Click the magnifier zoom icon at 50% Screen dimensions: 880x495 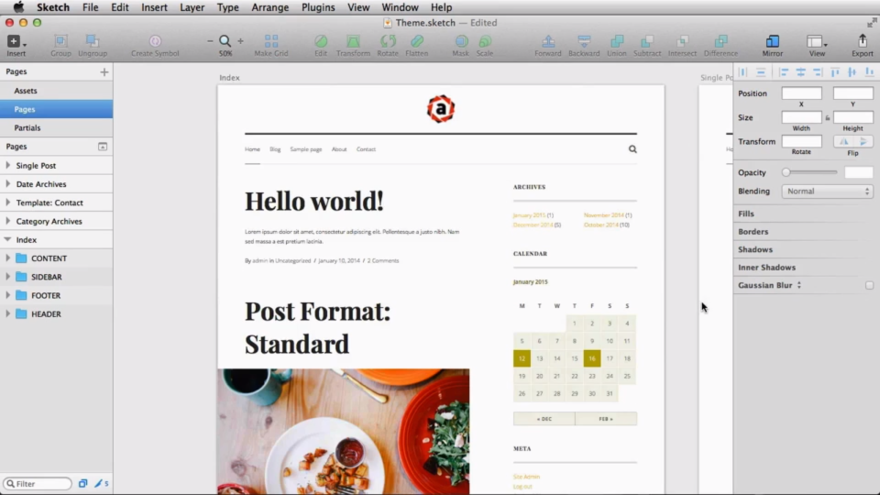pyautogui.click(x=225, y=41)
